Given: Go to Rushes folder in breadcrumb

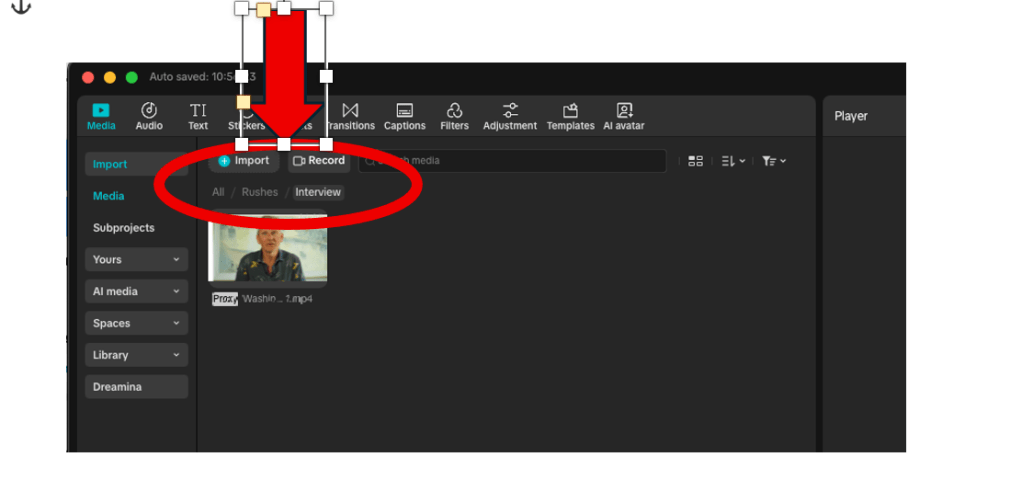Looking at the screenshot, I should click(x=260, y=192).
